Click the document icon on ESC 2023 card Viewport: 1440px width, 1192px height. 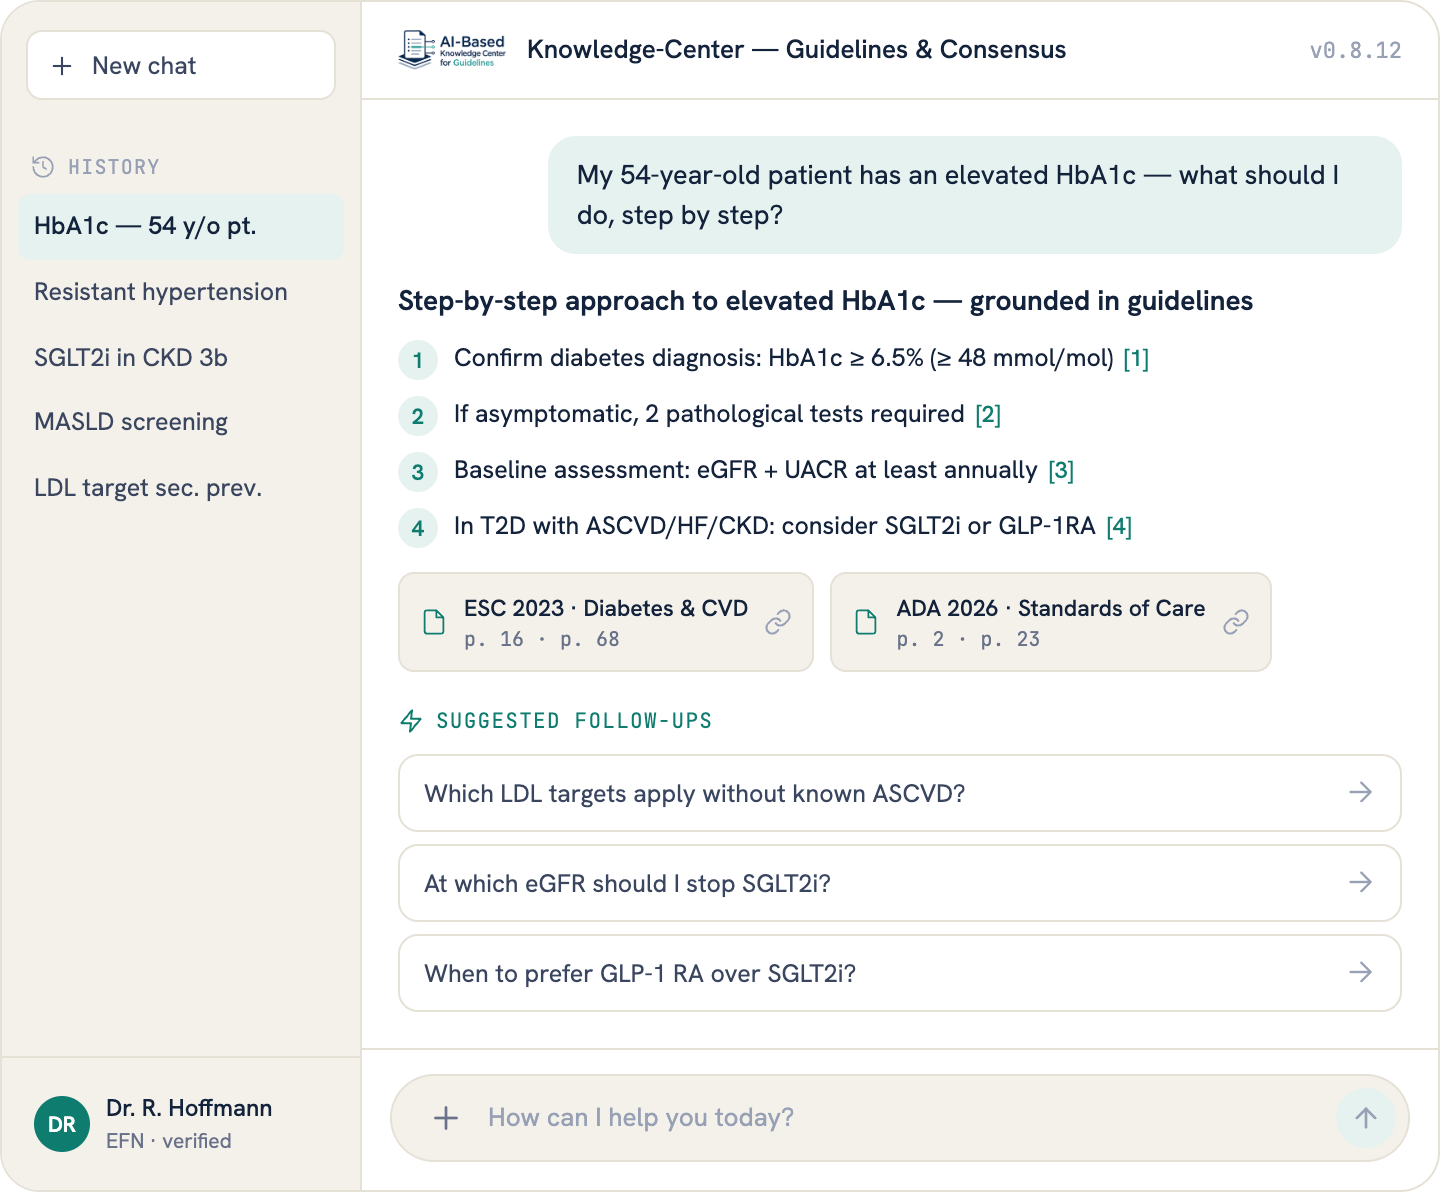[434, 622]
